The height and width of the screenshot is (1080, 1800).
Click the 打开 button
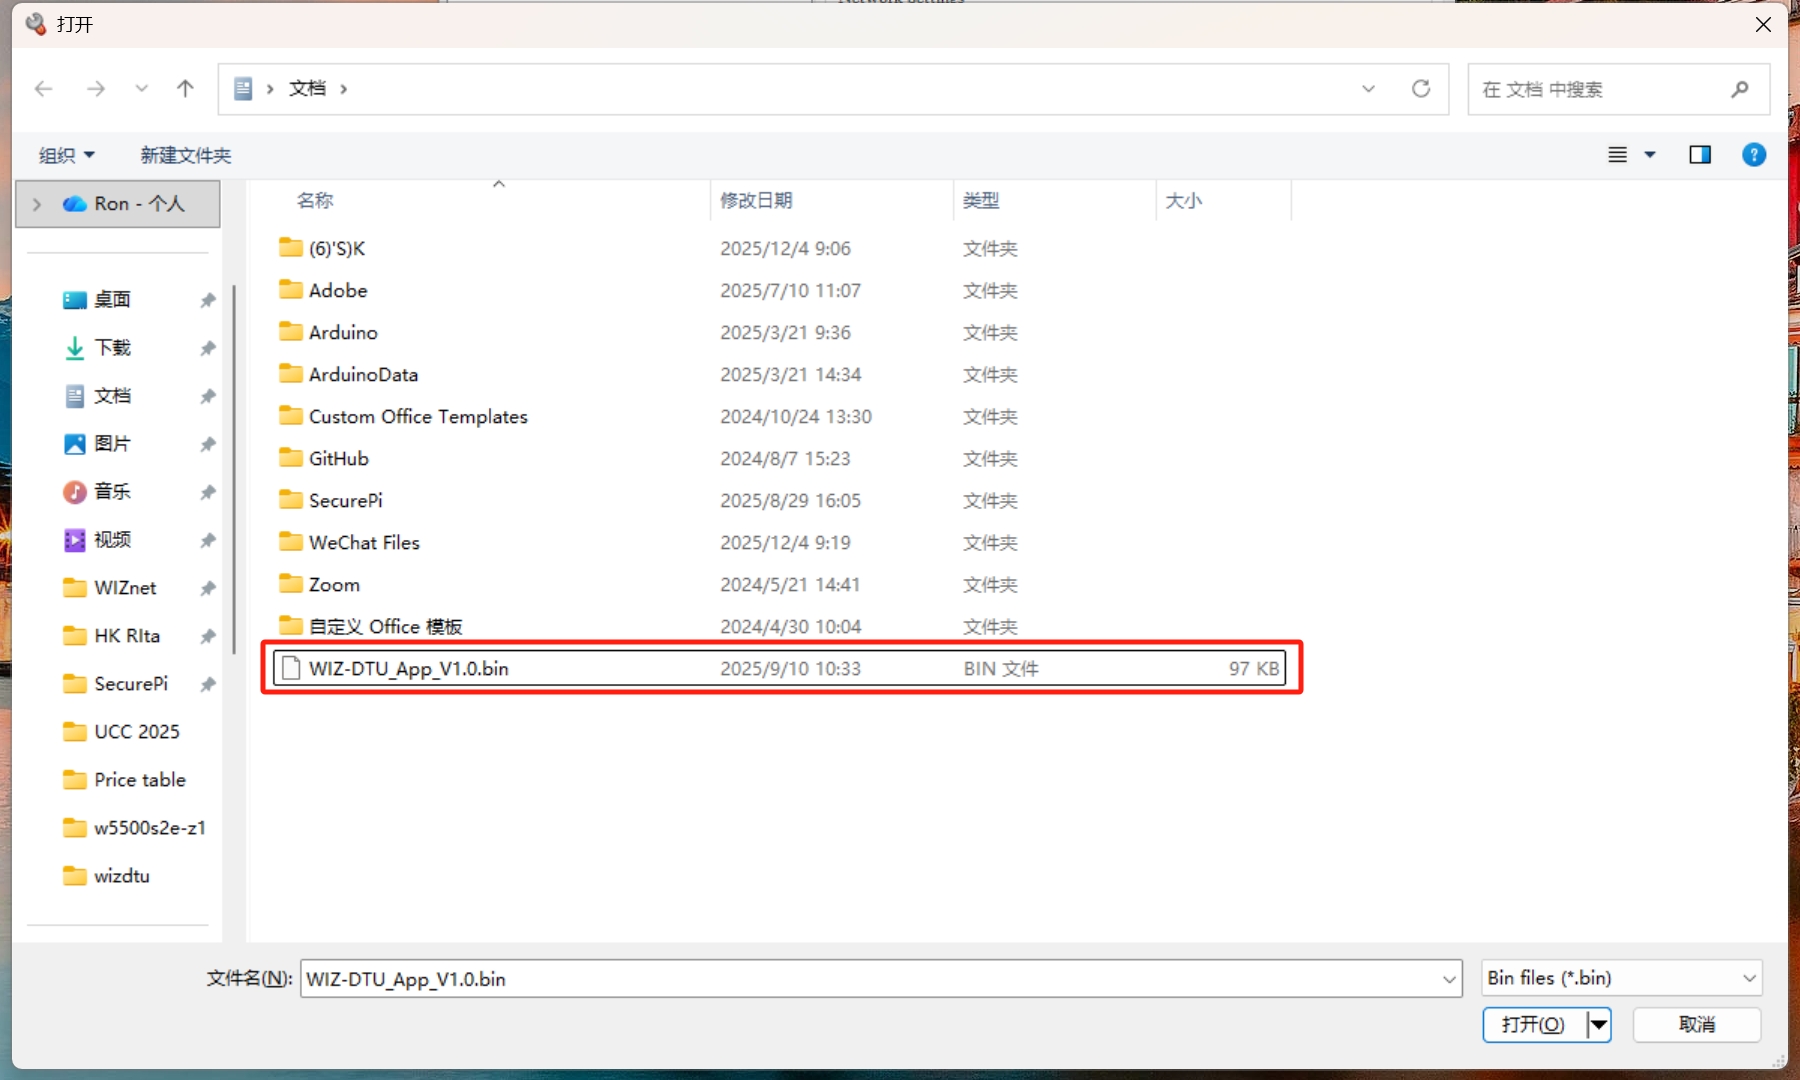pos(1533,1024)
